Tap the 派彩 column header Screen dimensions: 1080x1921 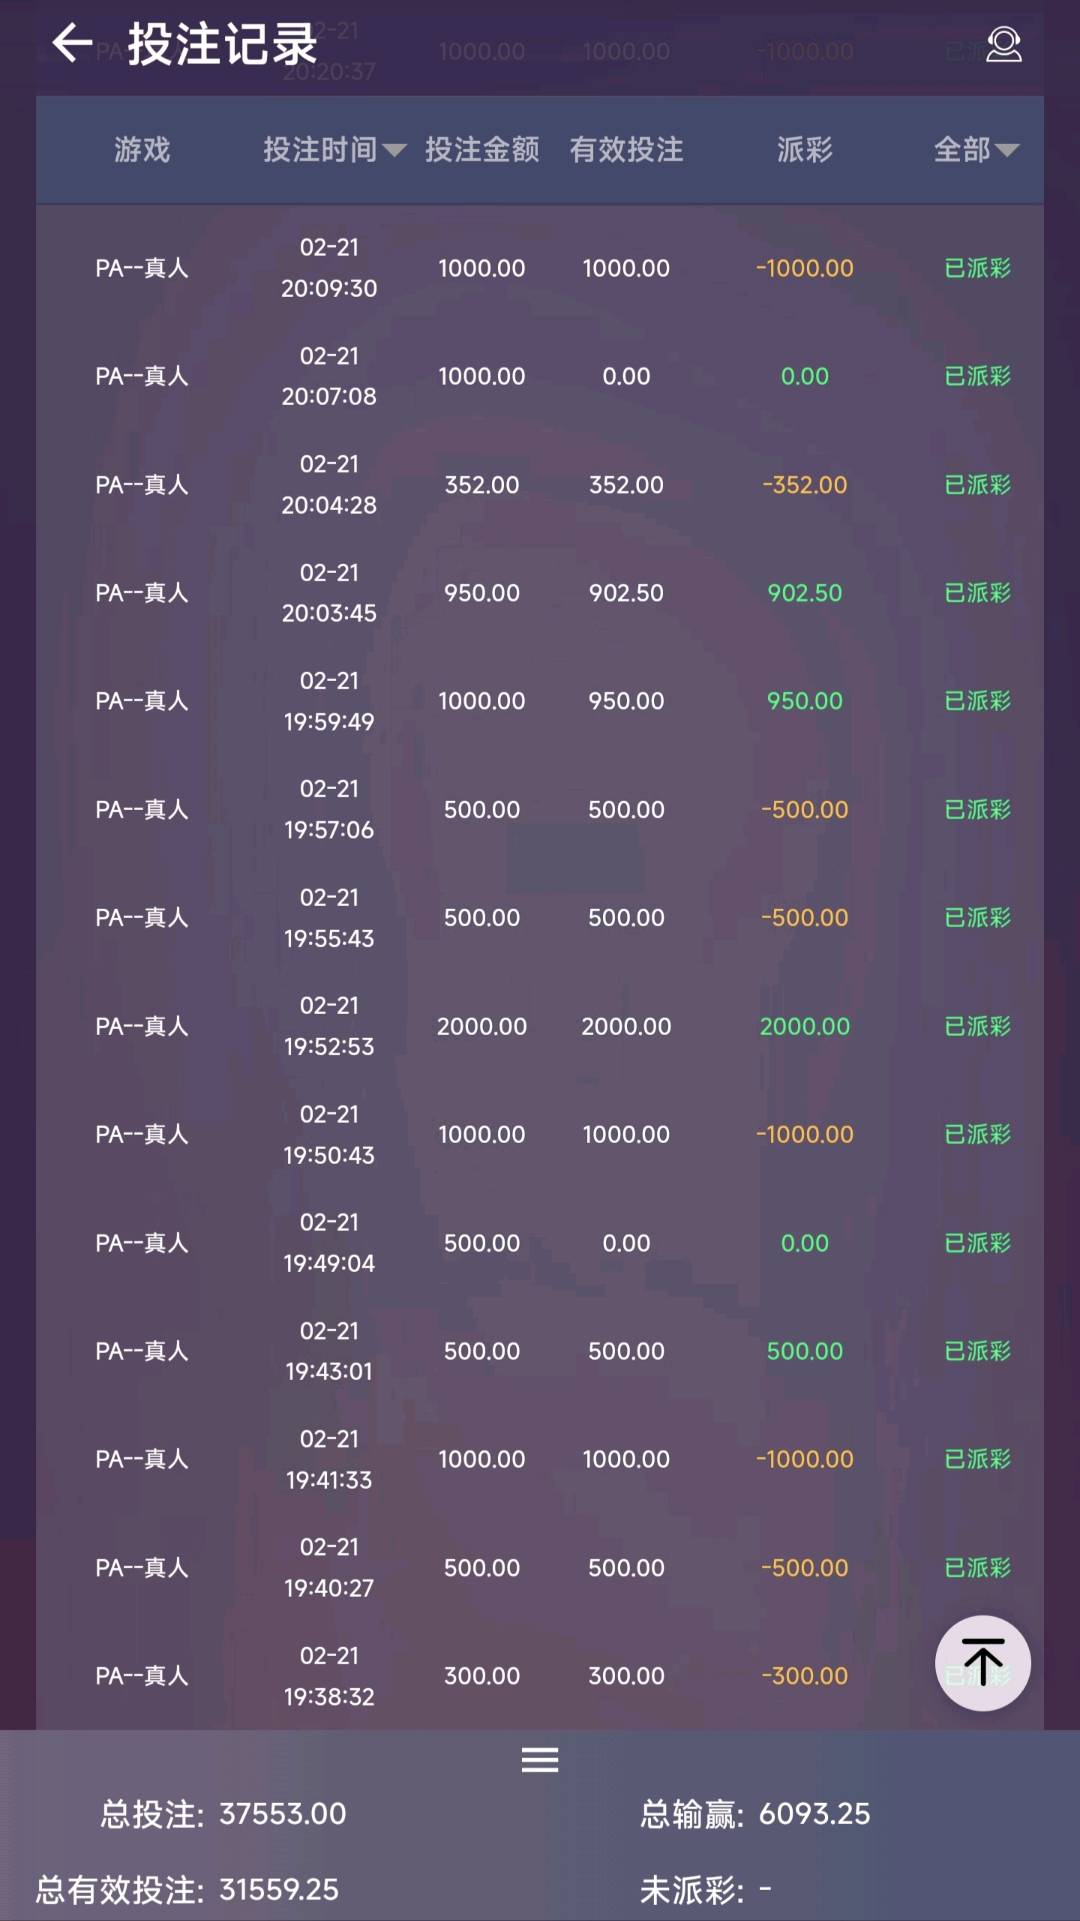pos(804,150)
